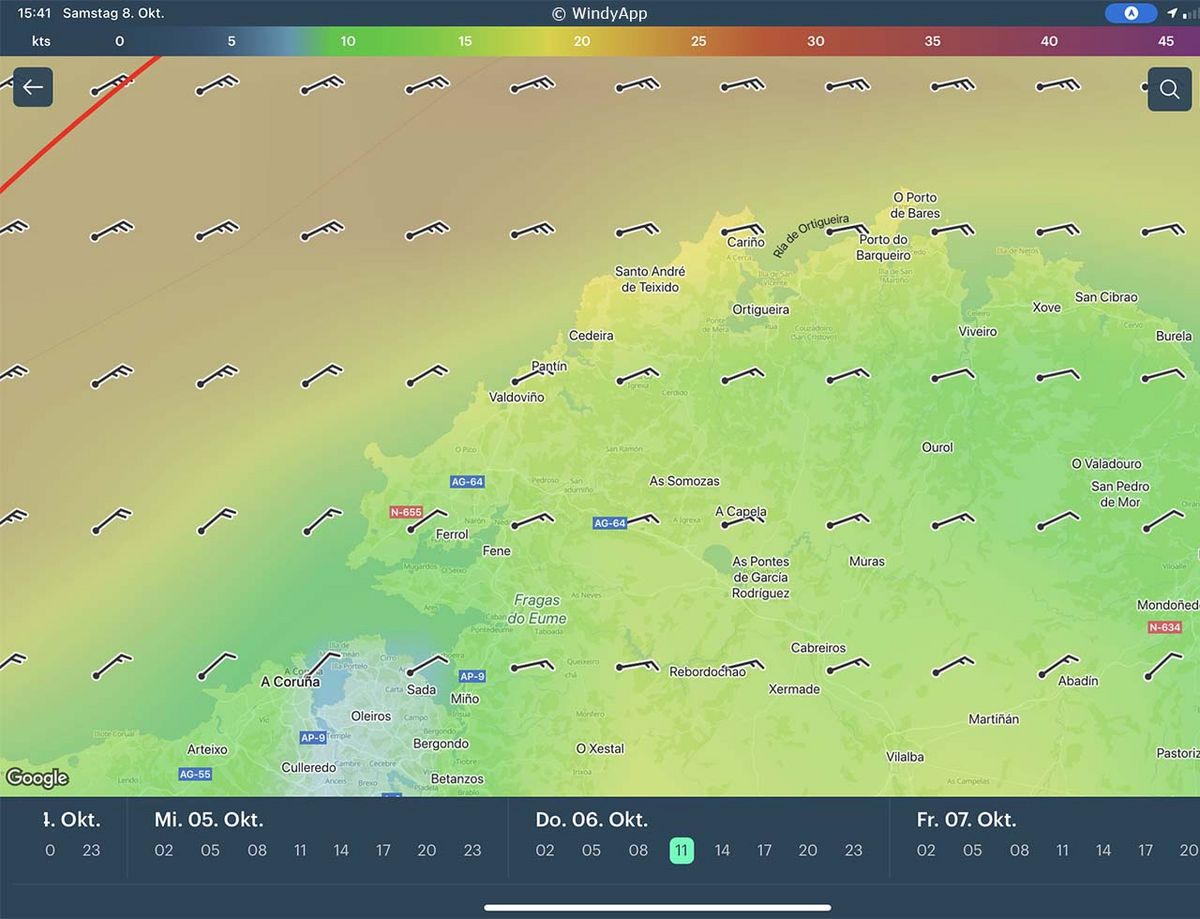This screenshot has height=919, width=1200.
Task: Select hour 02 on Fr. 07. Okt.
Action: coord(926,851)
